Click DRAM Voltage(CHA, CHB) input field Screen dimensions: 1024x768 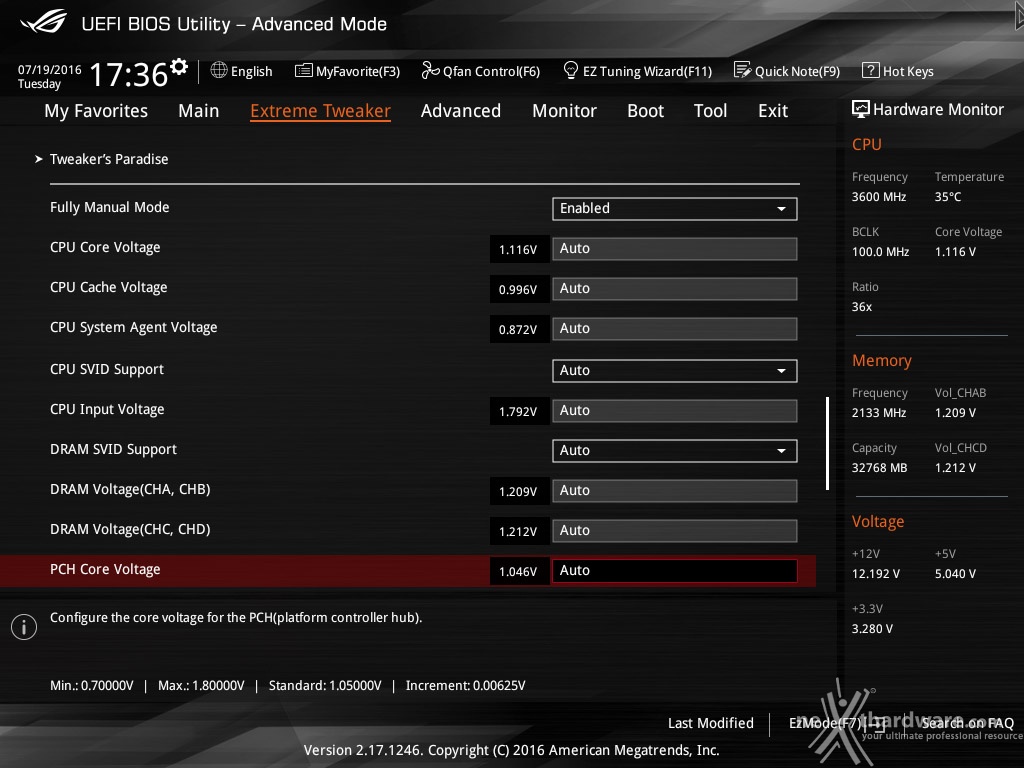coord(675,491)
